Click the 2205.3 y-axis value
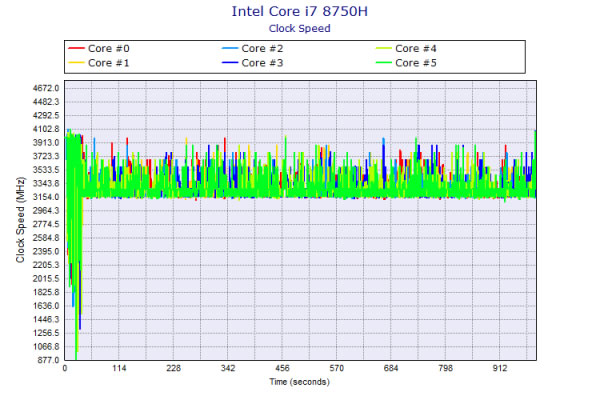The height and width of the screenshot is (400, 600). pyautogui.click(x=46, y=265)
